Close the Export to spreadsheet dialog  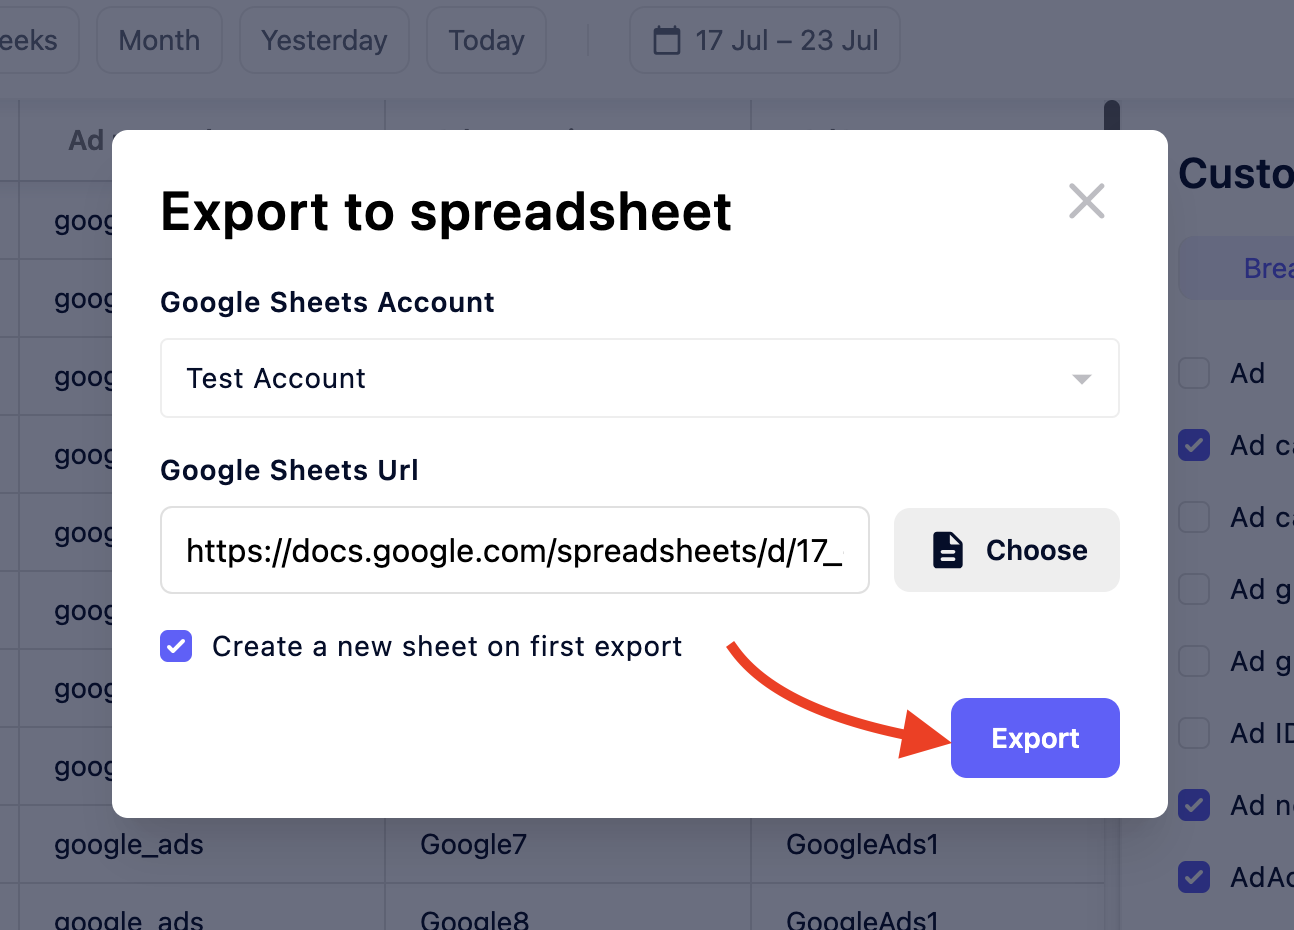pos(1086,201)
